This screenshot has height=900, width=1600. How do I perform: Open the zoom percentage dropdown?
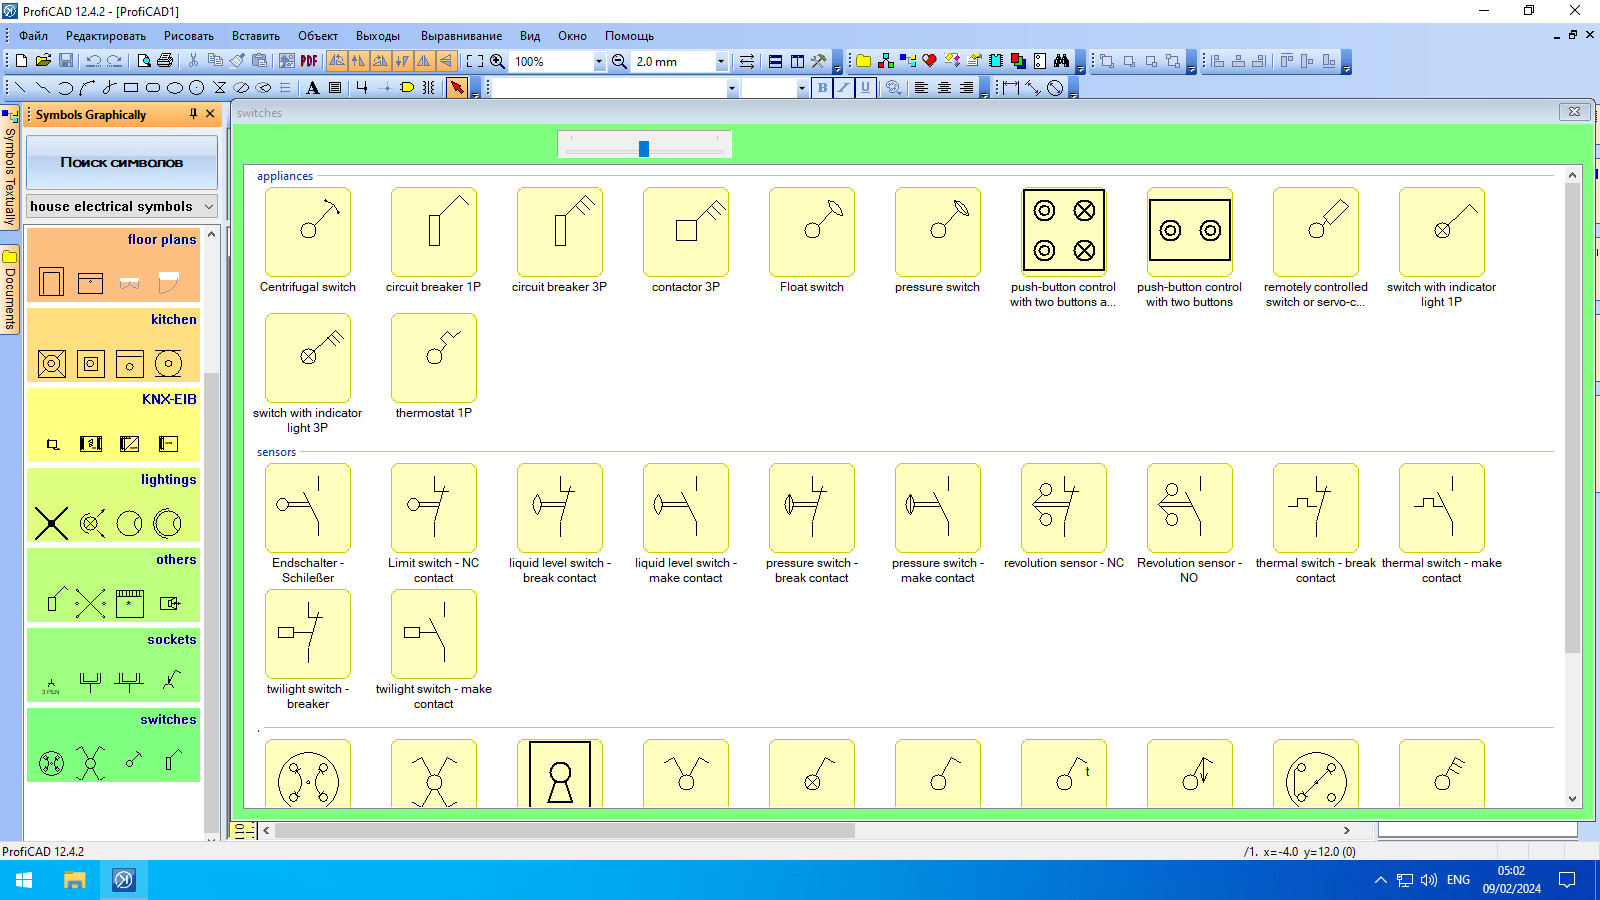tap(597, 61)
